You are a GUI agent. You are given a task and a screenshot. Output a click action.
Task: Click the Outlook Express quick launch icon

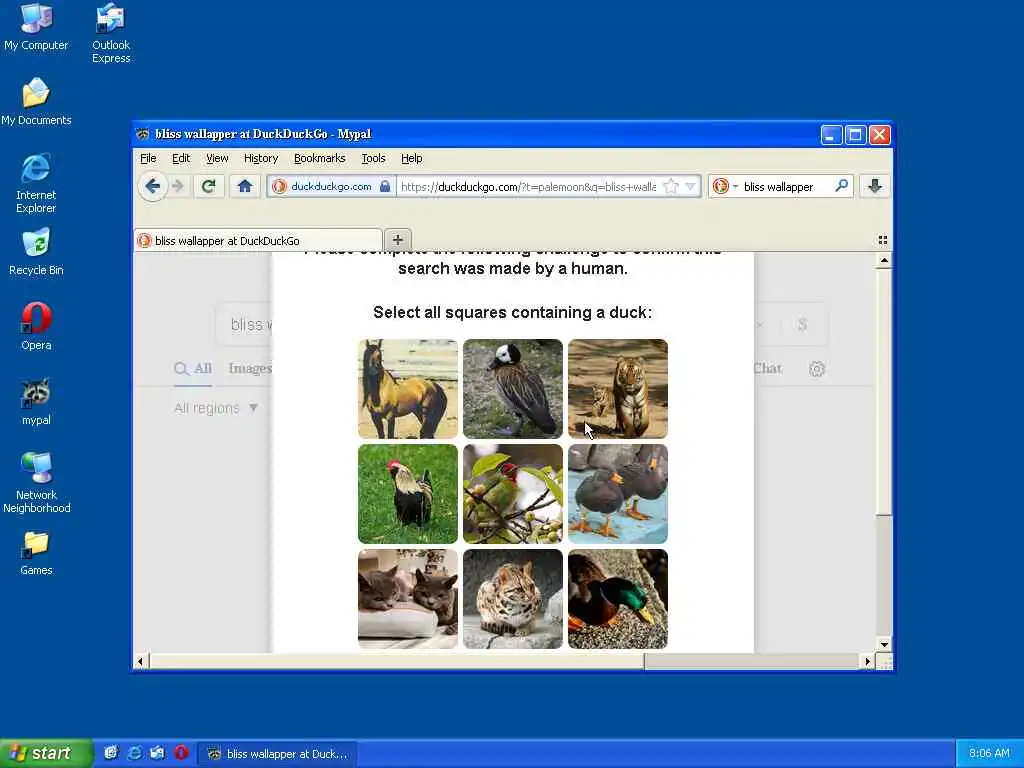click(x=157, y=753)
